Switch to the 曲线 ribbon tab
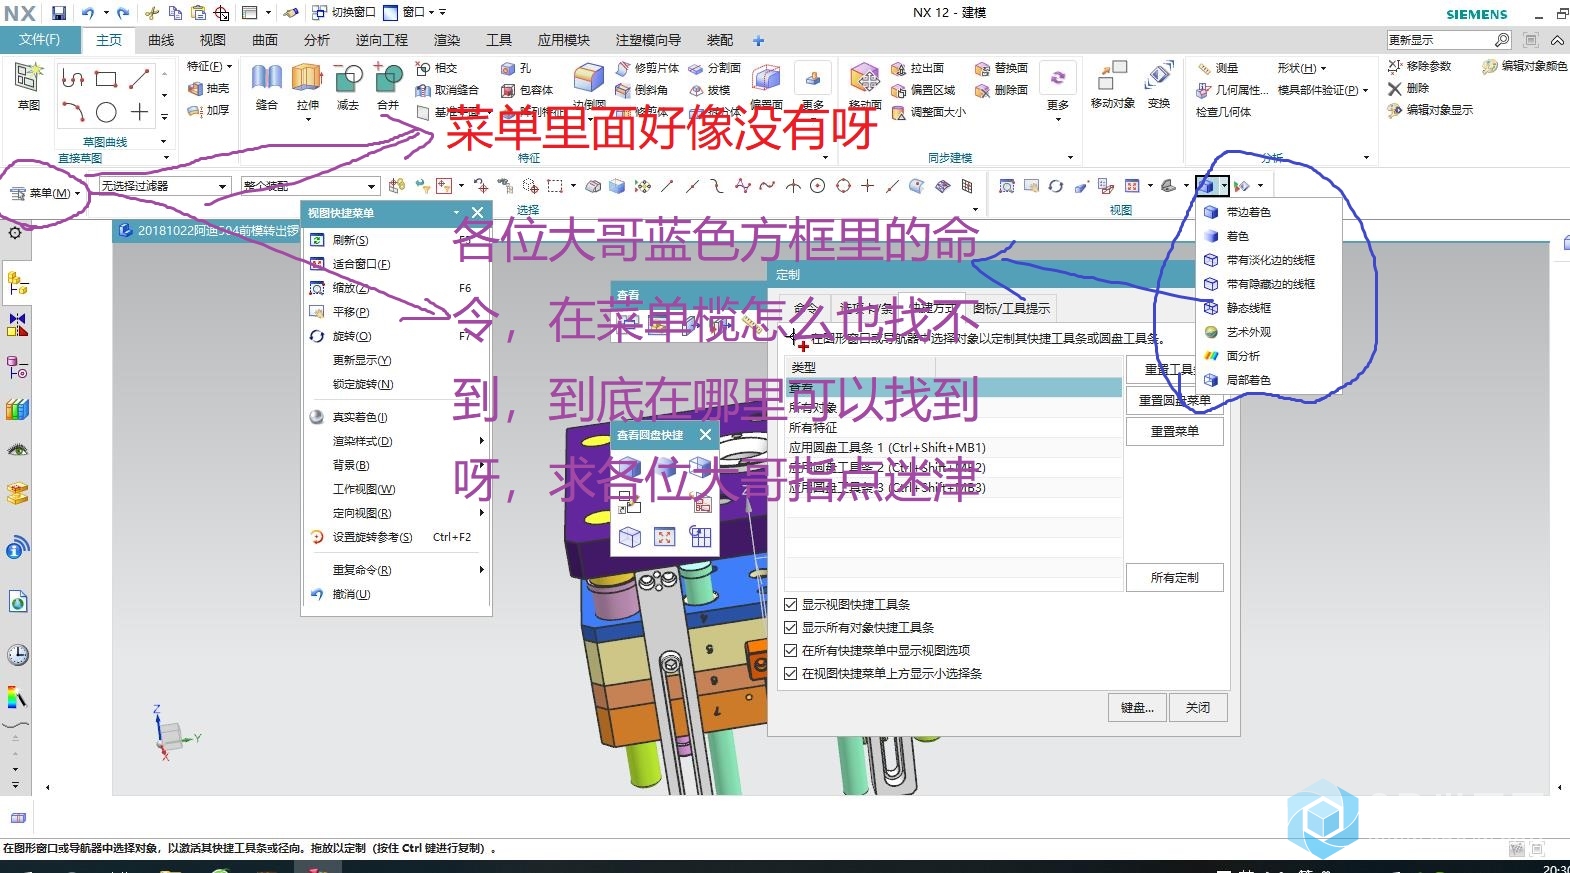The width and height of the screenshot is (1570, 873). click(161, 40)
